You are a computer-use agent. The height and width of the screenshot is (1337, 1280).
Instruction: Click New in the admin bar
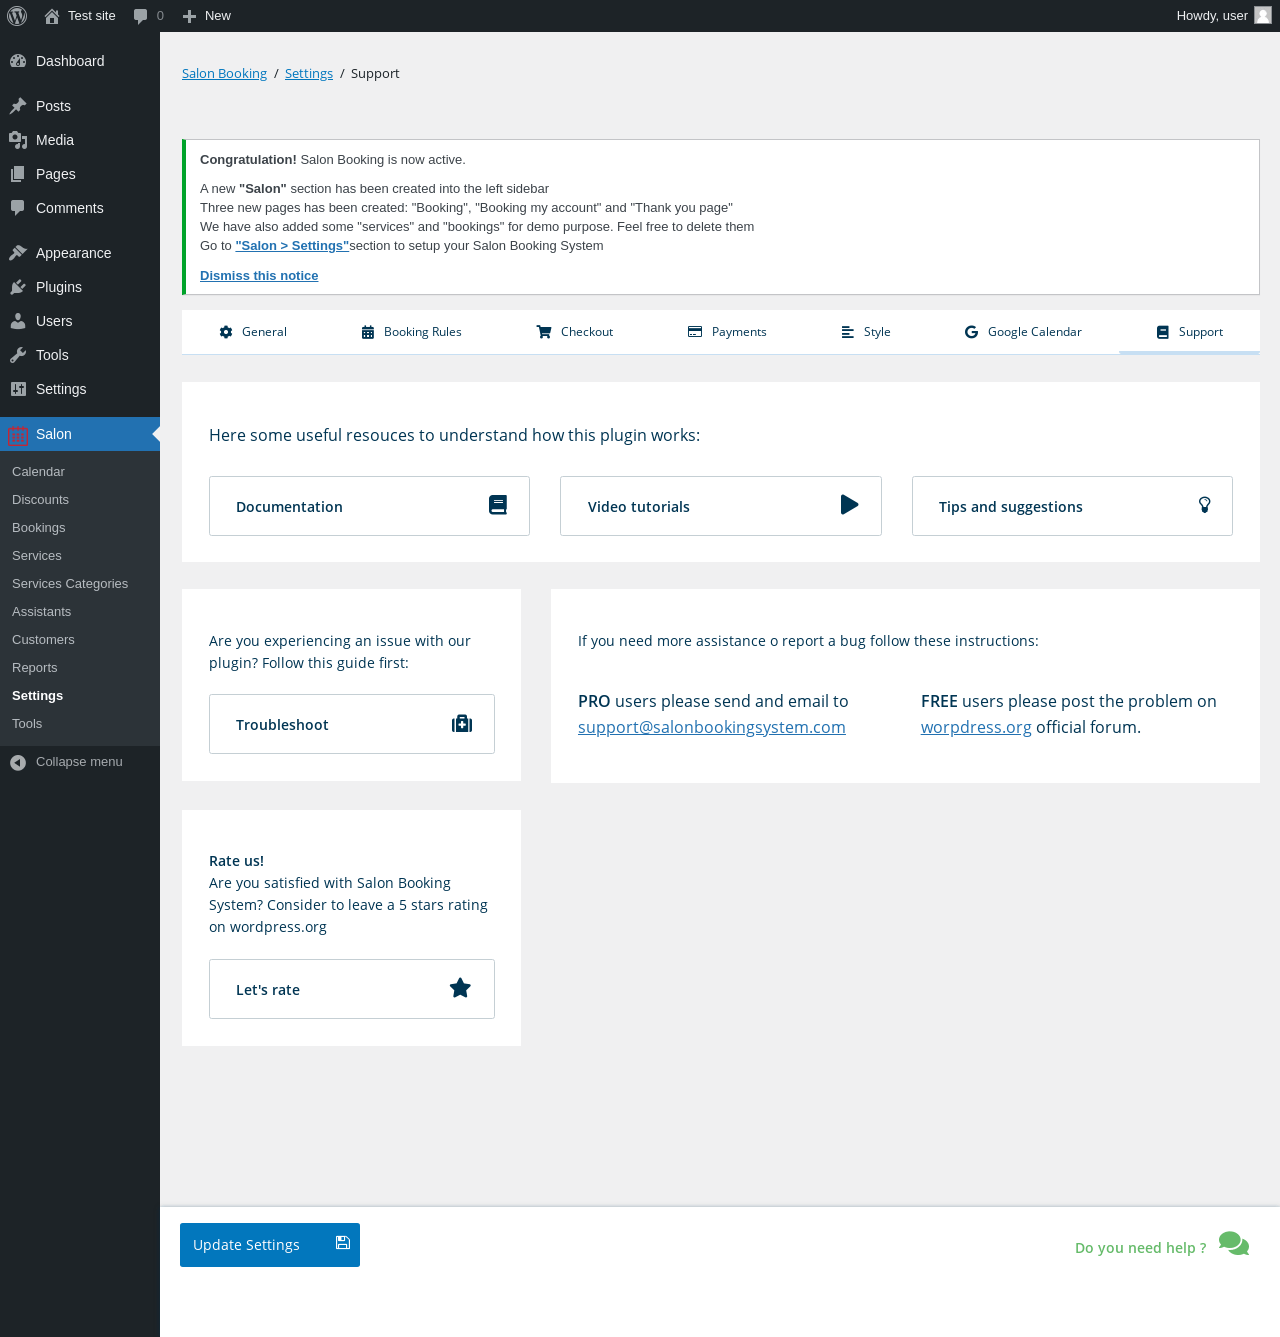[218, 16]
